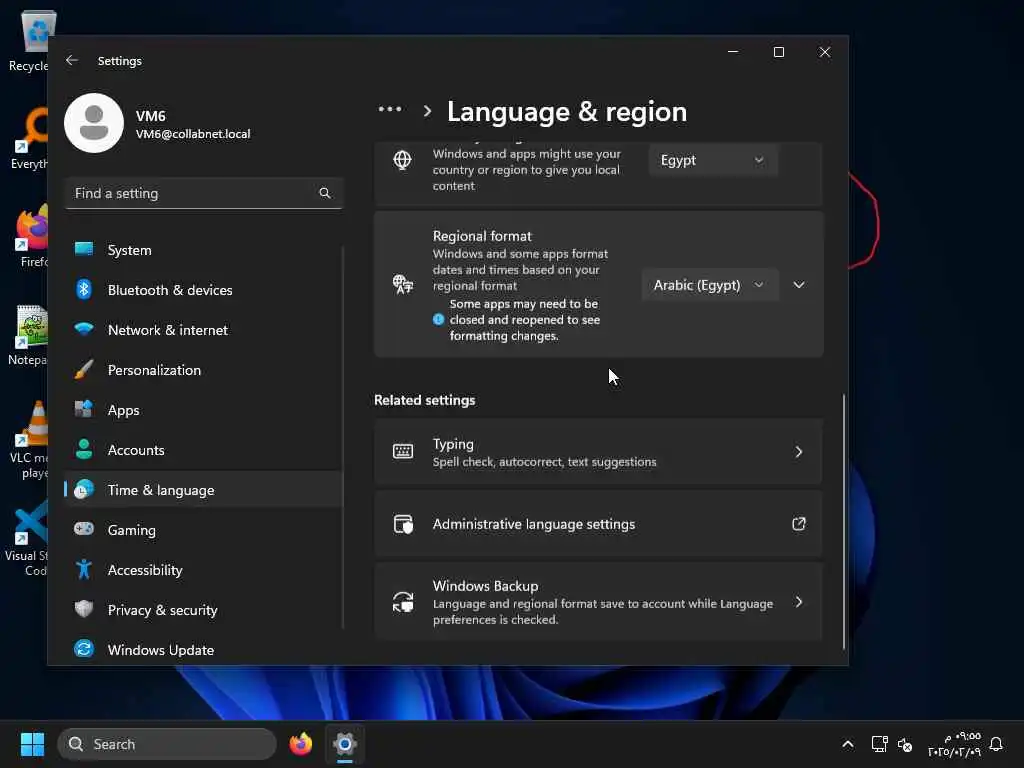Viewport: 1024px width, 768px height.
Task: Show hidden system tray icons
Action: tap(848, 744)
